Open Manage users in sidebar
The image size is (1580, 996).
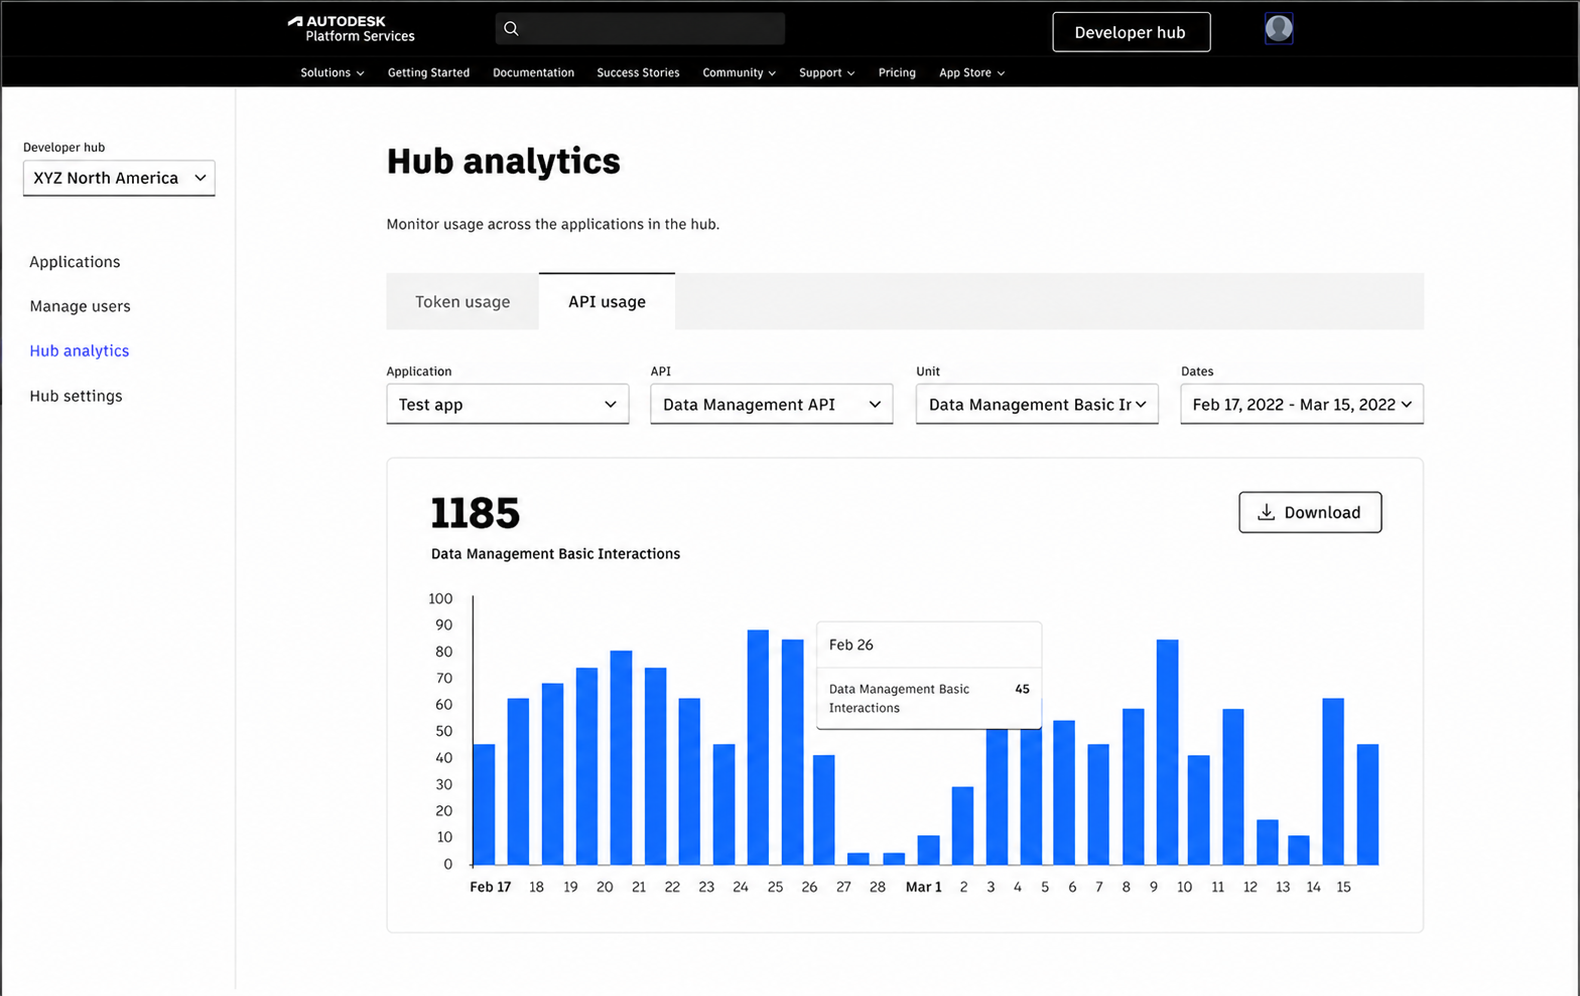[80, 306]
